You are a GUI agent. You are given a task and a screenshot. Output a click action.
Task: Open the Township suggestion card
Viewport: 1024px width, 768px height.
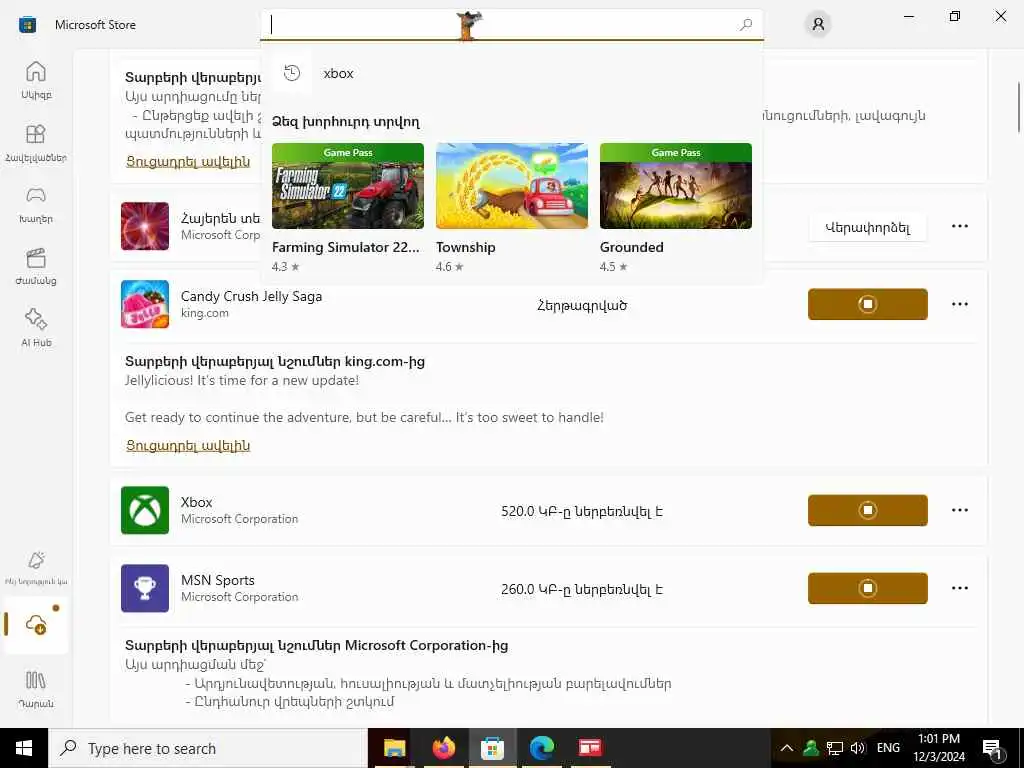click(x=511, y=208)
